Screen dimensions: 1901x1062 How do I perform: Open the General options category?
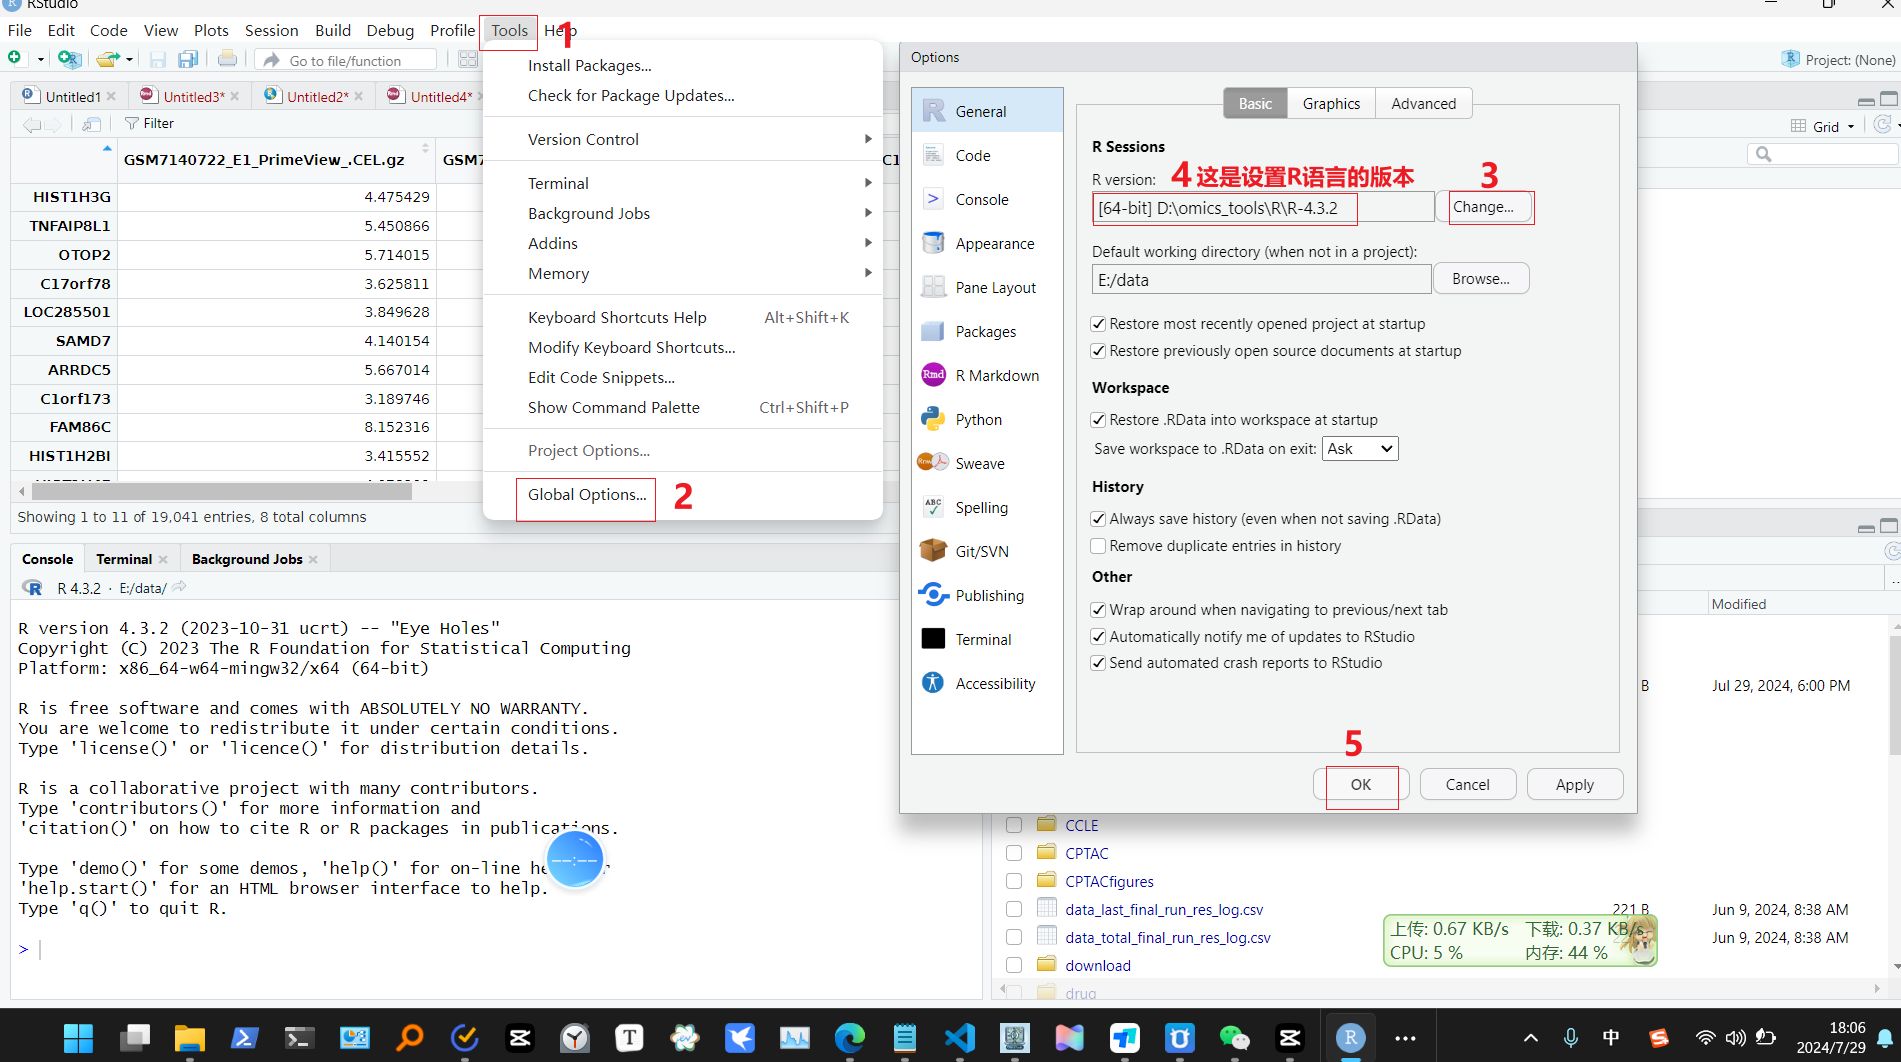[x=986, y=111]
